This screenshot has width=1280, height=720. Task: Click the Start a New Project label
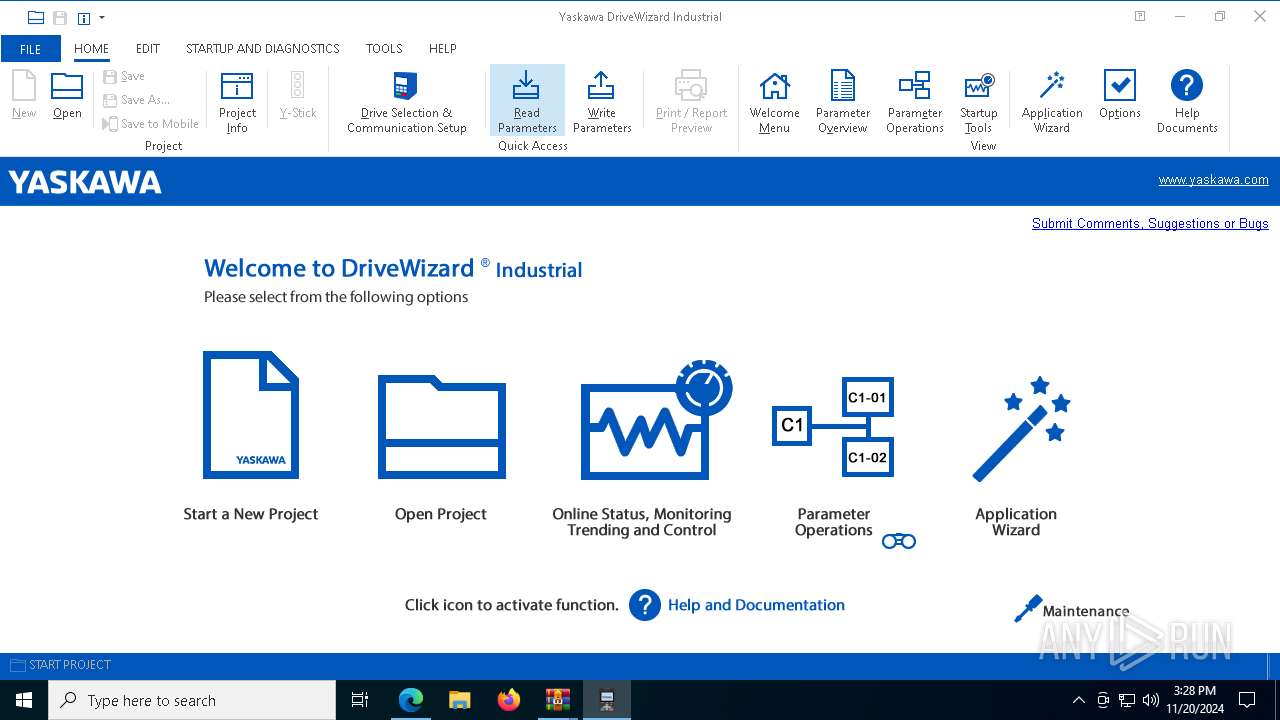point(251,514)
